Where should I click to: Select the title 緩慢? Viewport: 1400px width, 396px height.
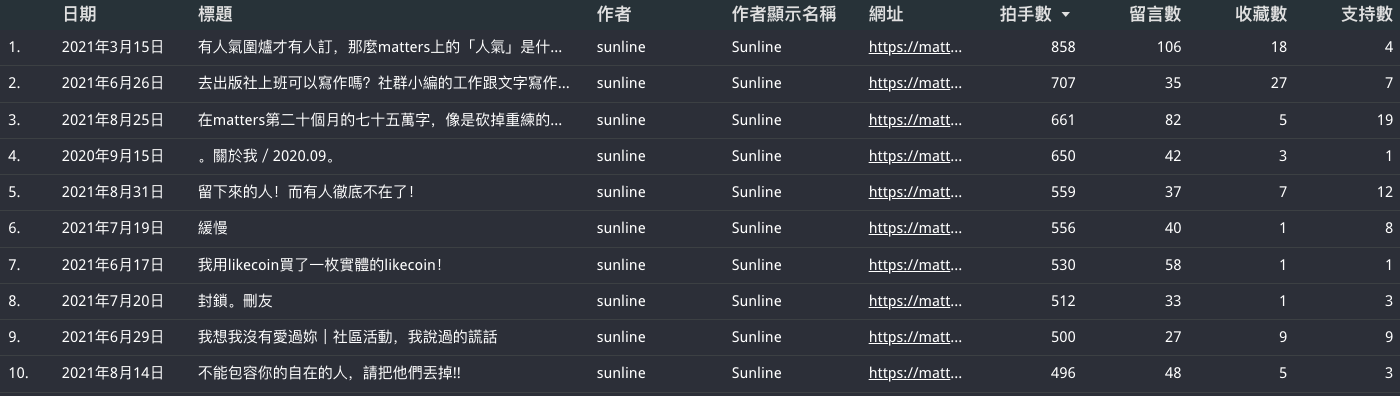coord(213,228)
